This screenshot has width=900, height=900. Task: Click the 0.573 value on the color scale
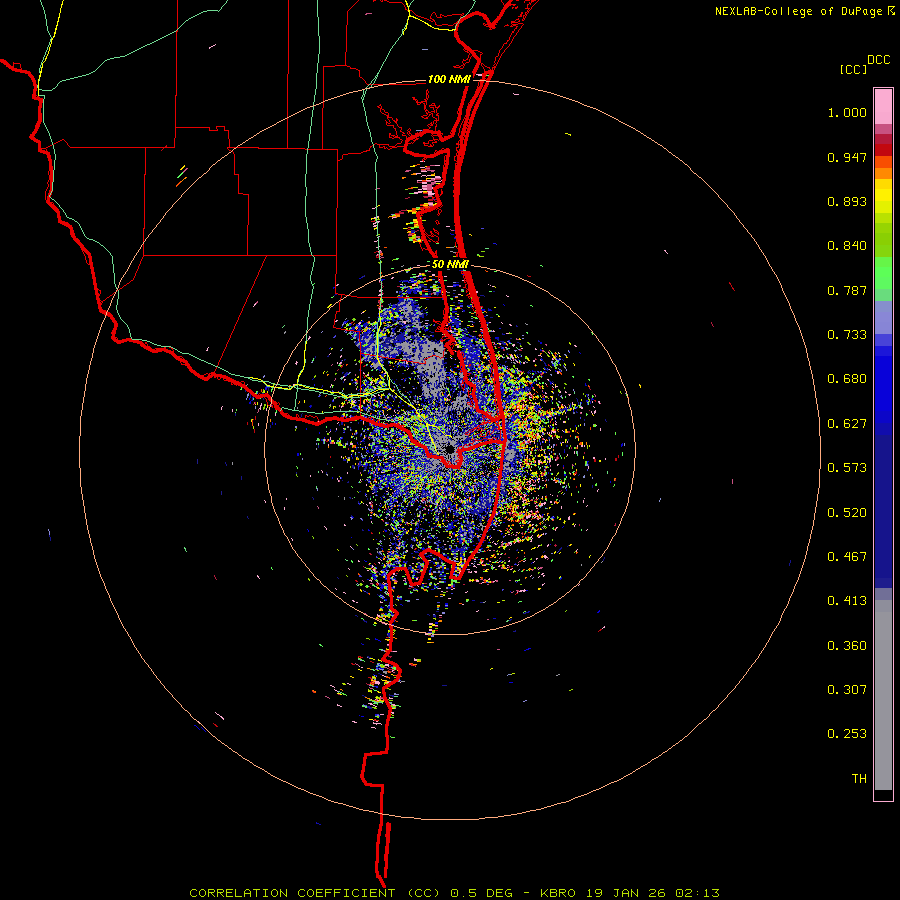847,468
